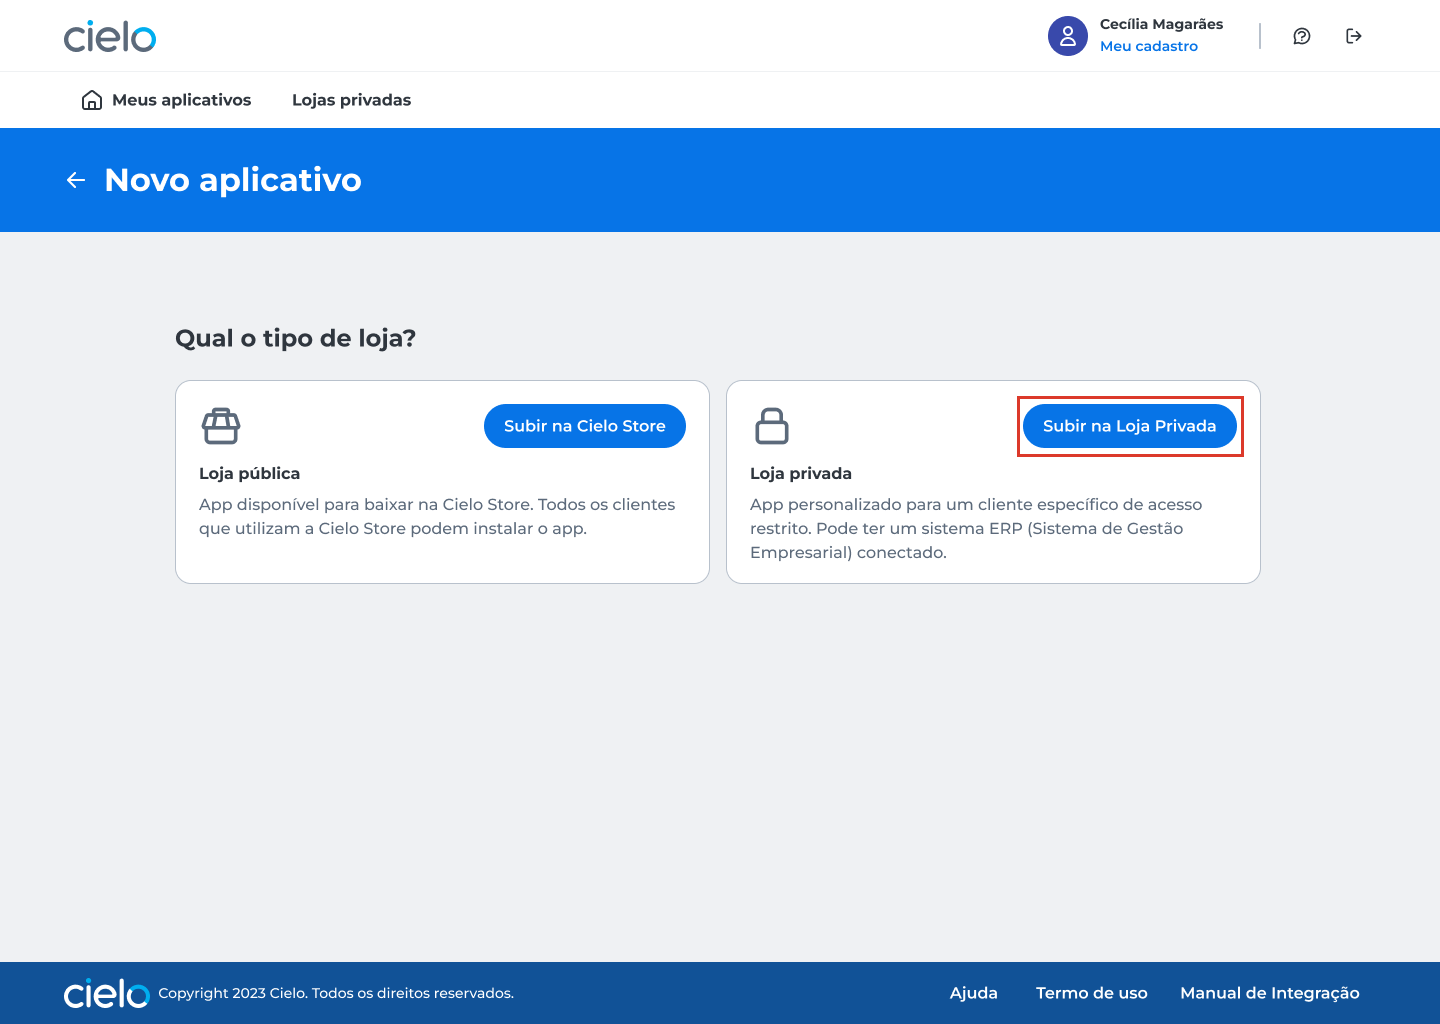Log out using the exit icon

(x=1354, y=36)
